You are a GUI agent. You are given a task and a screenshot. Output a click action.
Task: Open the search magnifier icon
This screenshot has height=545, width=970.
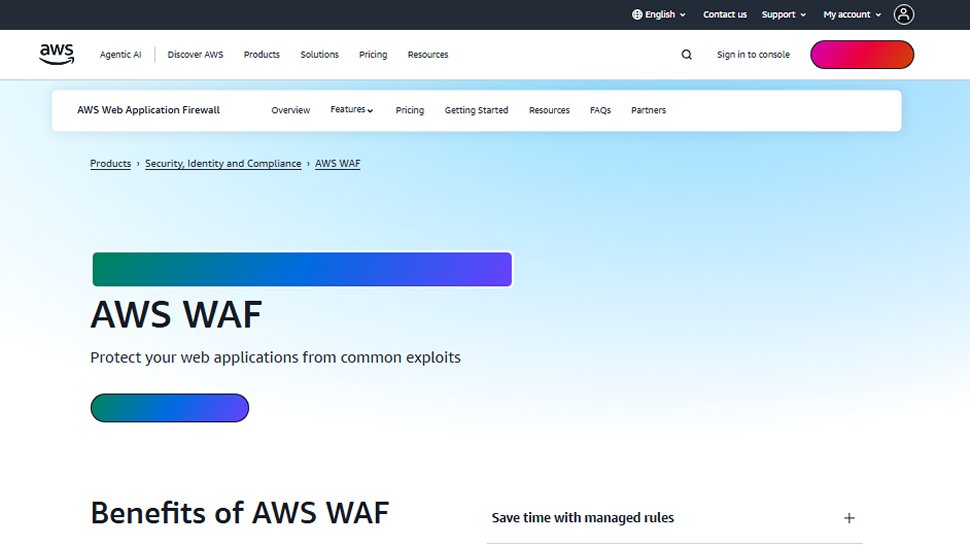pos(687,54)
